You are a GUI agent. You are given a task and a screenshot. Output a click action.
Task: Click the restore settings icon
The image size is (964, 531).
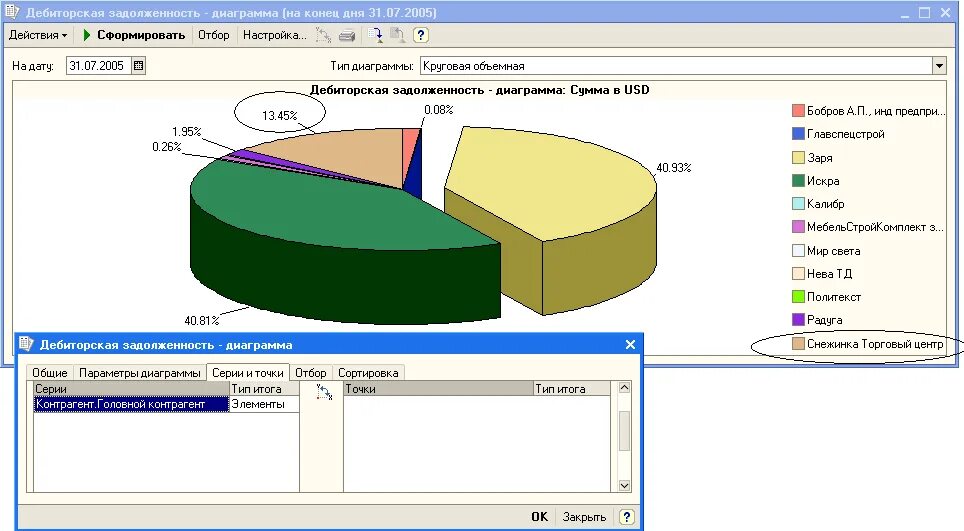click(397, 35)
